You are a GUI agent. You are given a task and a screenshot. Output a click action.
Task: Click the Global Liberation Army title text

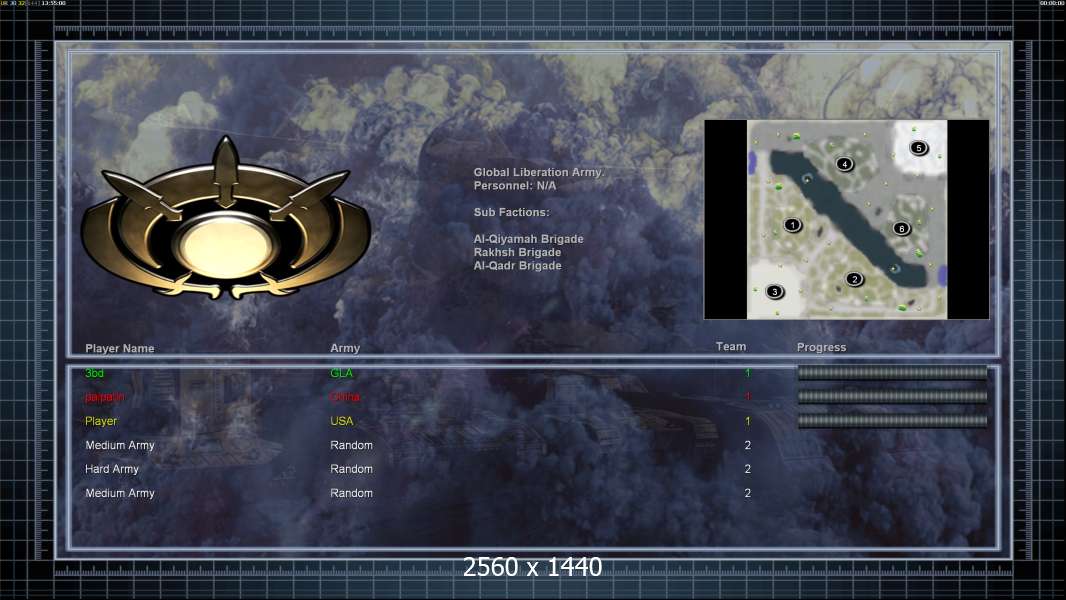click(538, 173)
